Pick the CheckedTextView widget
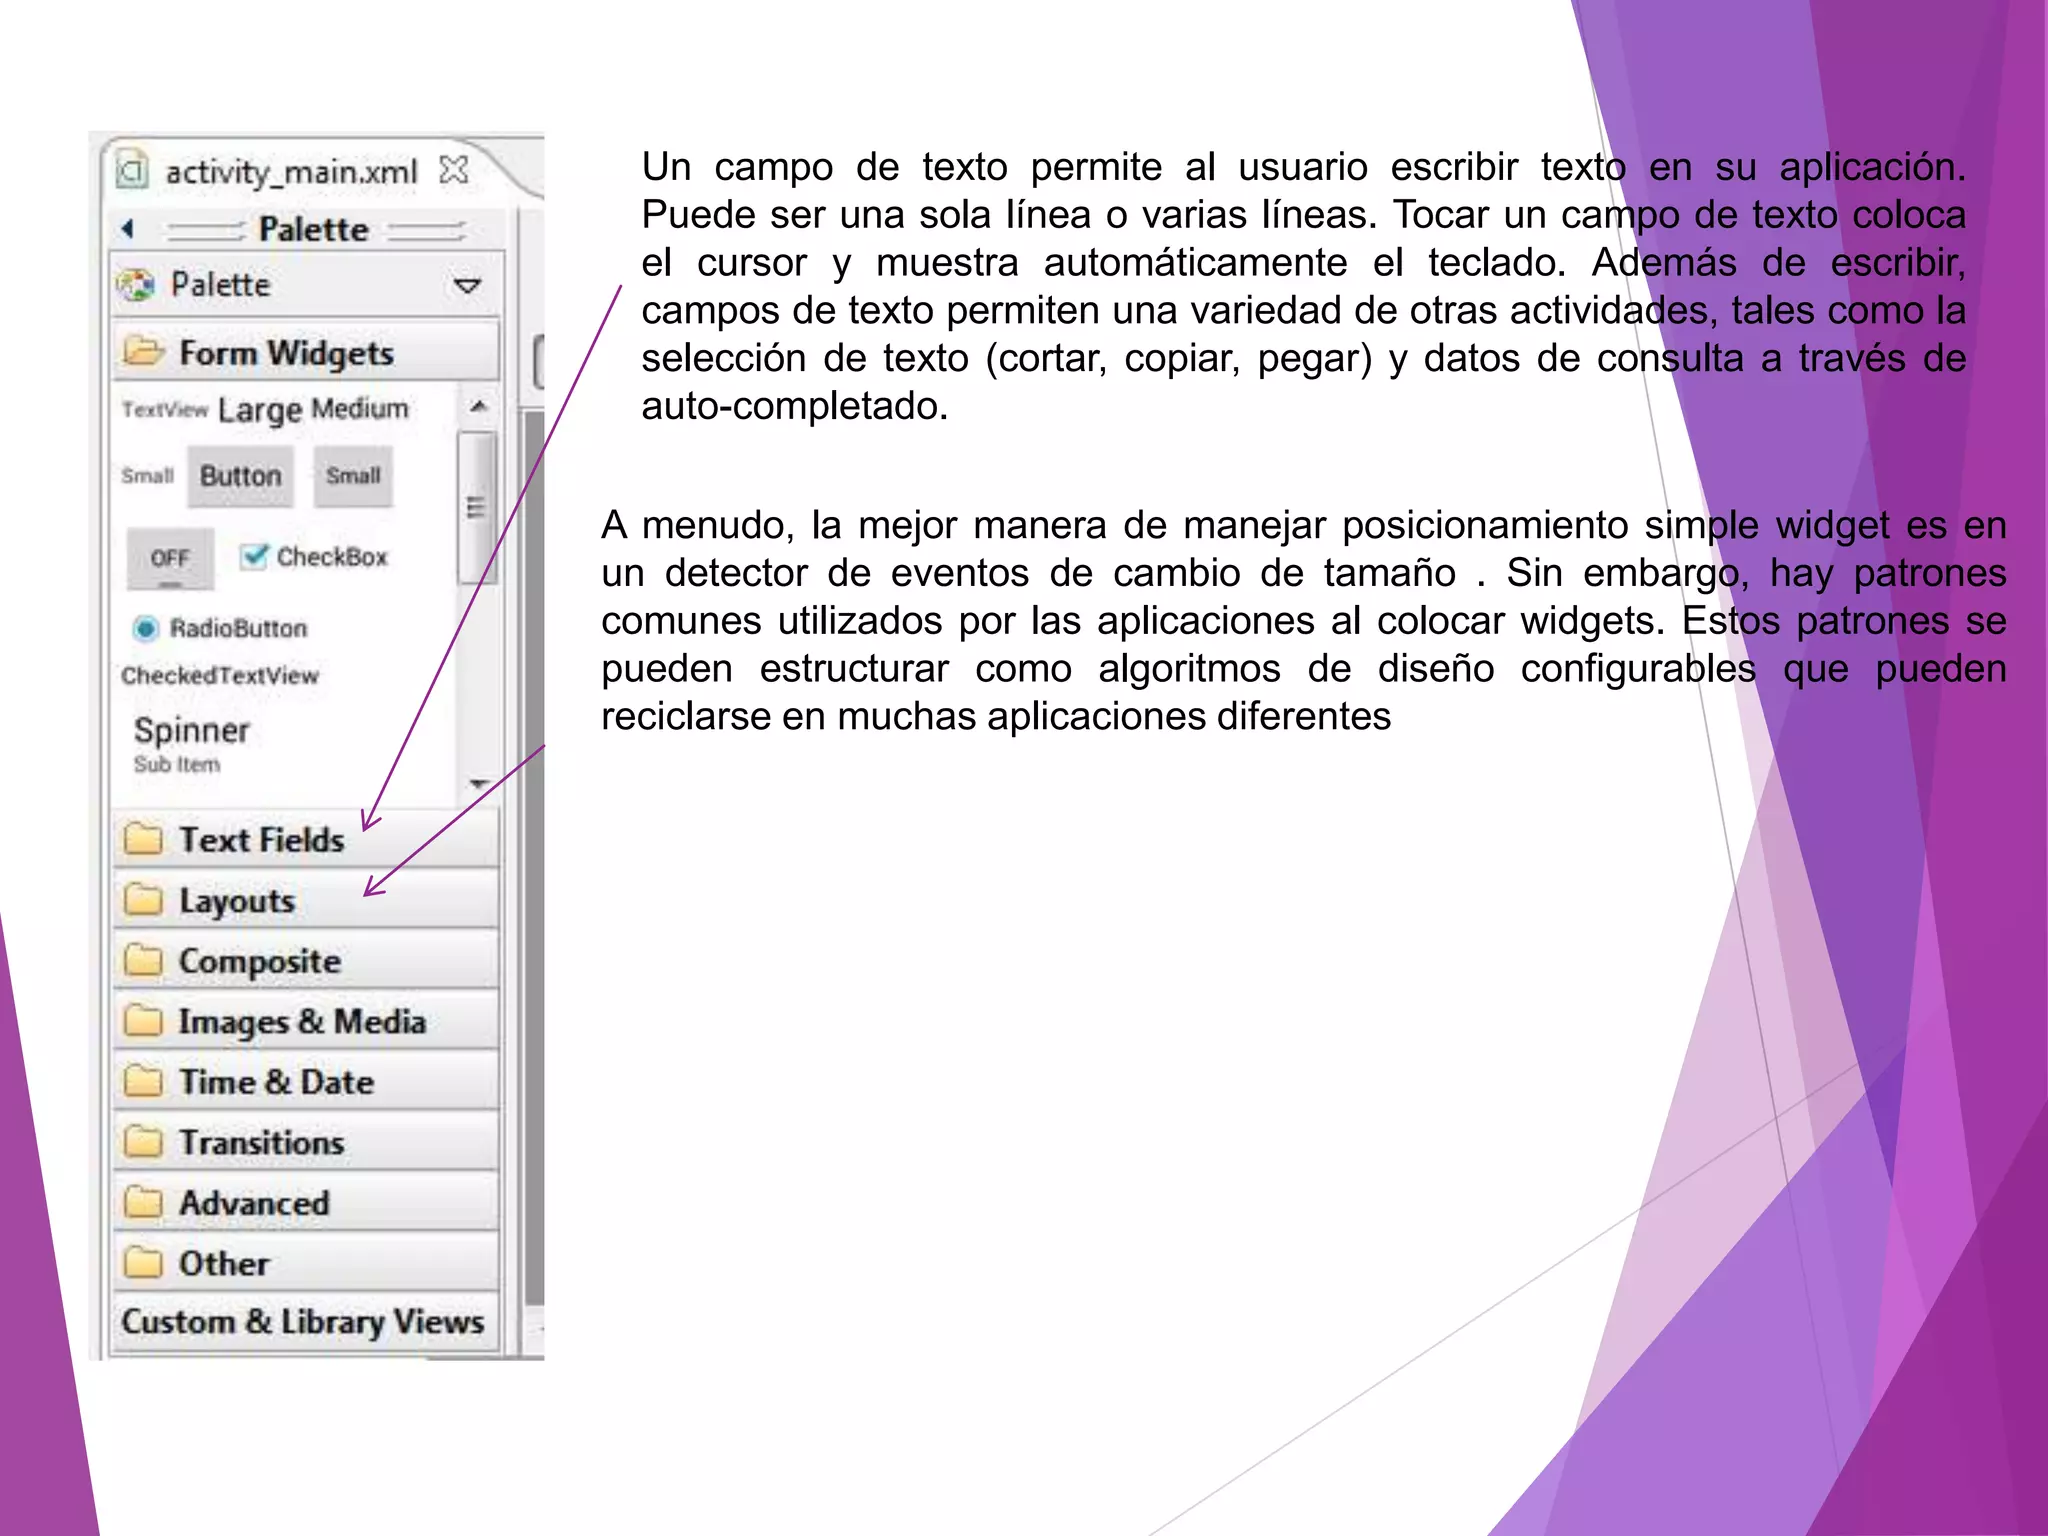The width and height of the screenshot is (2048, 1536). coord(220,676)
